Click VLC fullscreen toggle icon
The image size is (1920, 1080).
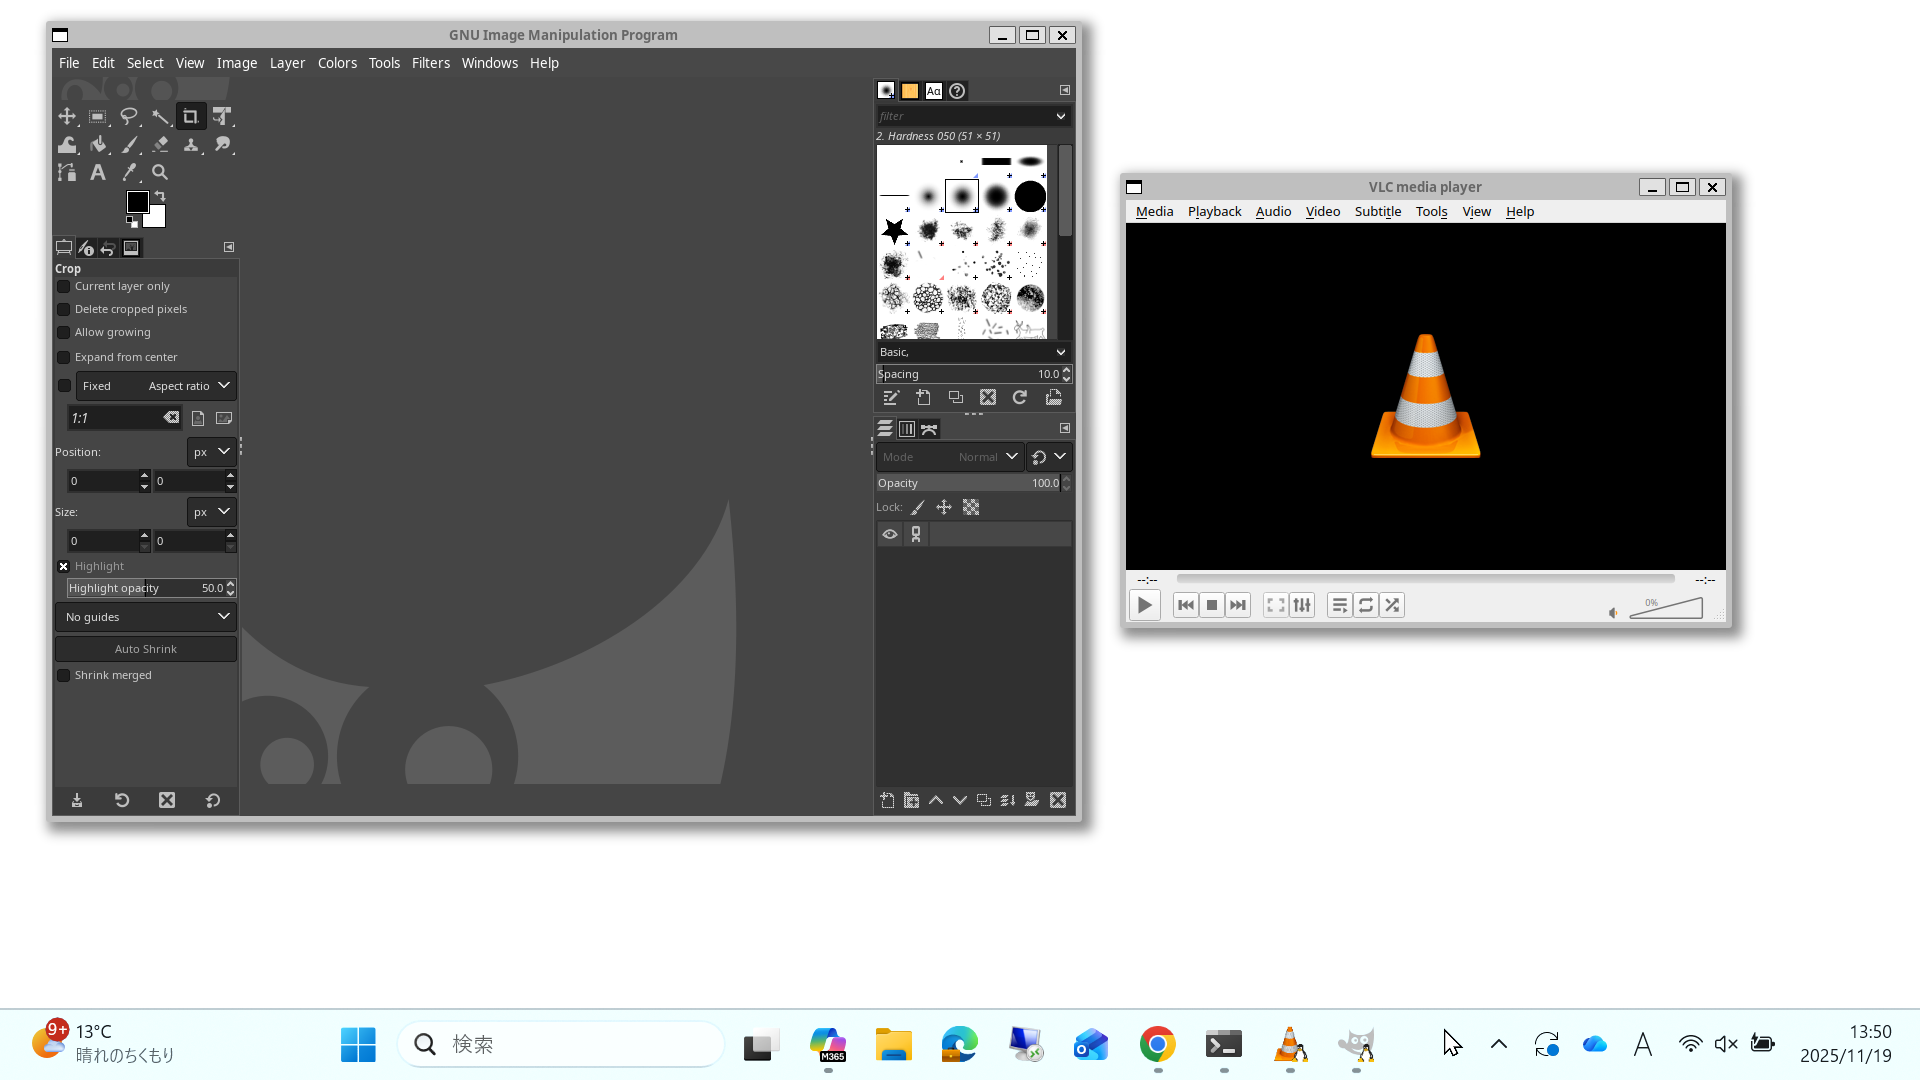pyautogui.click(x=1275, y=605)
